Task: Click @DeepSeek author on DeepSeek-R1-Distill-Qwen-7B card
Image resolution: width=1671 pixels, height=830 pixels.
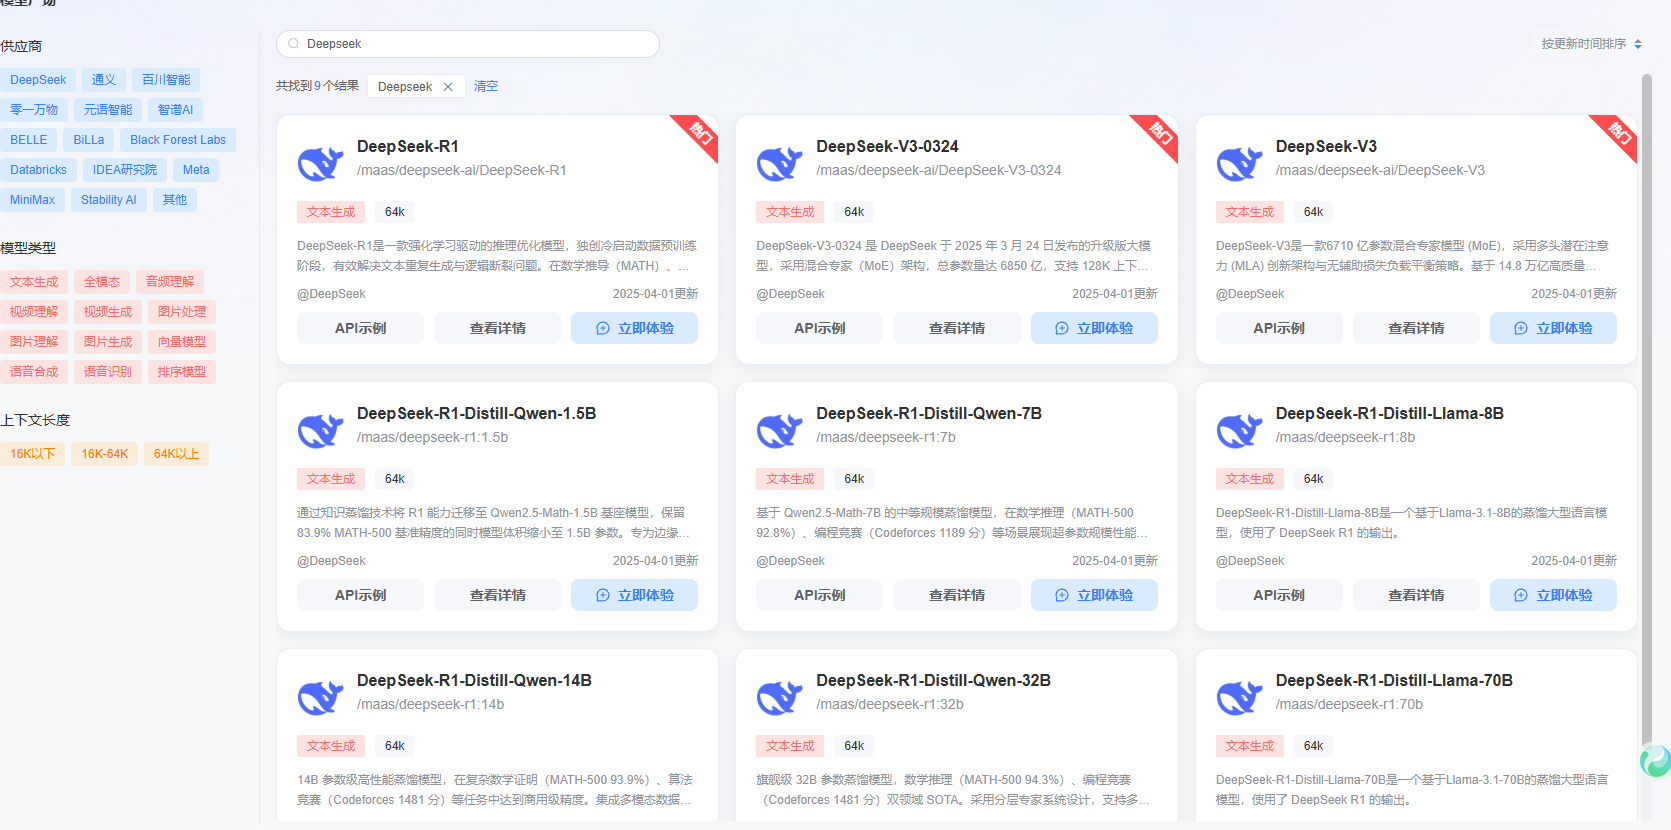Action: pyautogui.click(x=791, y=561)
